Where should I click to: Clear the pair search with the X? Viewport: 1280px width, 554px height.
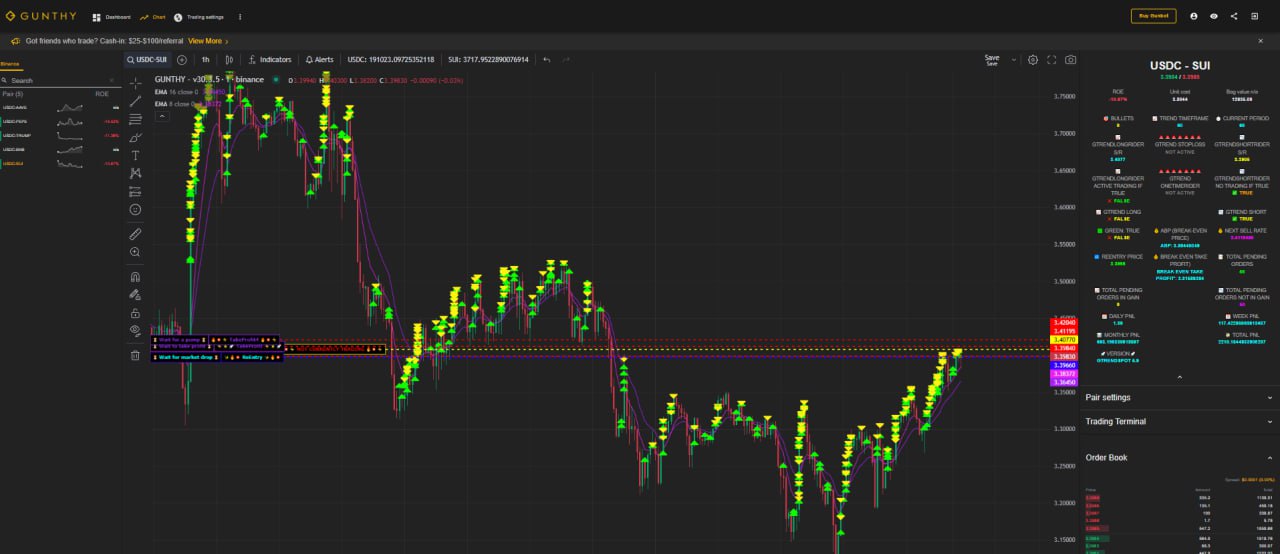[113, 80]
